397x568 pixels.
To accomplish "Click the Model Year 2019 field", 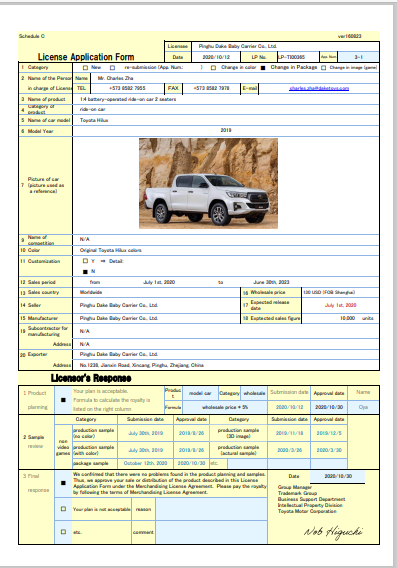I will coord(226,130).
